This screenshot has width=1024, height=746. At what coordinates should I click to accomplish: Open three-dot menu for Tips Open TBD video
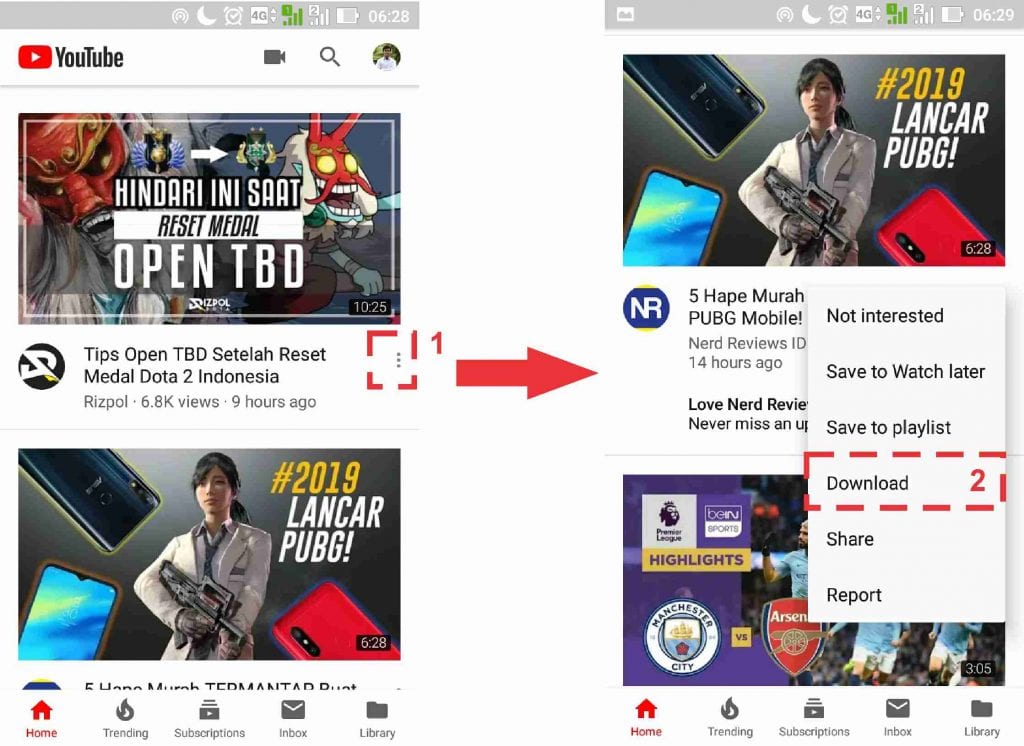coord(398,360)
